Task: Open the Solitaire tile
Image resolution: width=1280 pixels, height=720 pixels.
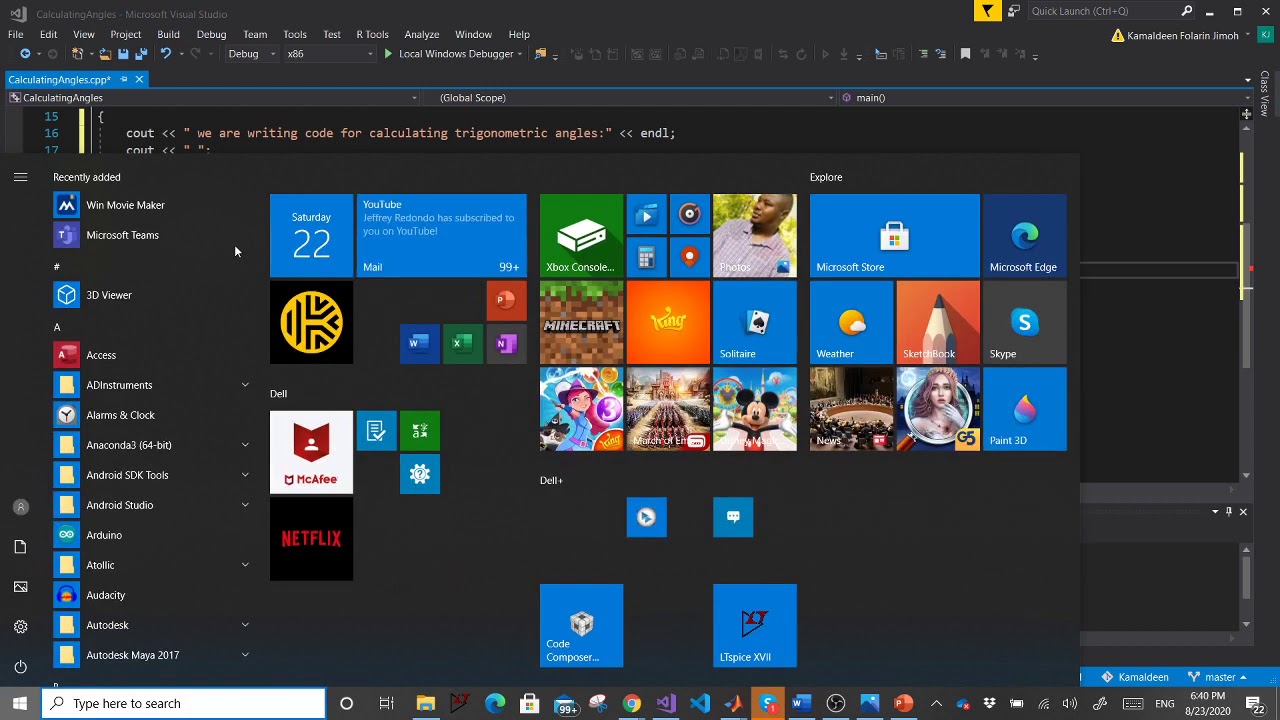Action: pyautogui.click(x=755, y=322)
